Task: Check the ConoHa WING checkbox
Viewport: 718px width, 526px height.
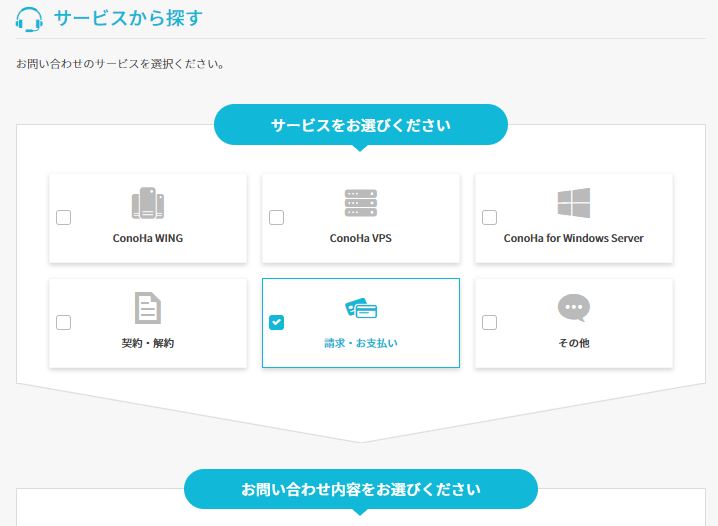Action: (x=63, y=217)
